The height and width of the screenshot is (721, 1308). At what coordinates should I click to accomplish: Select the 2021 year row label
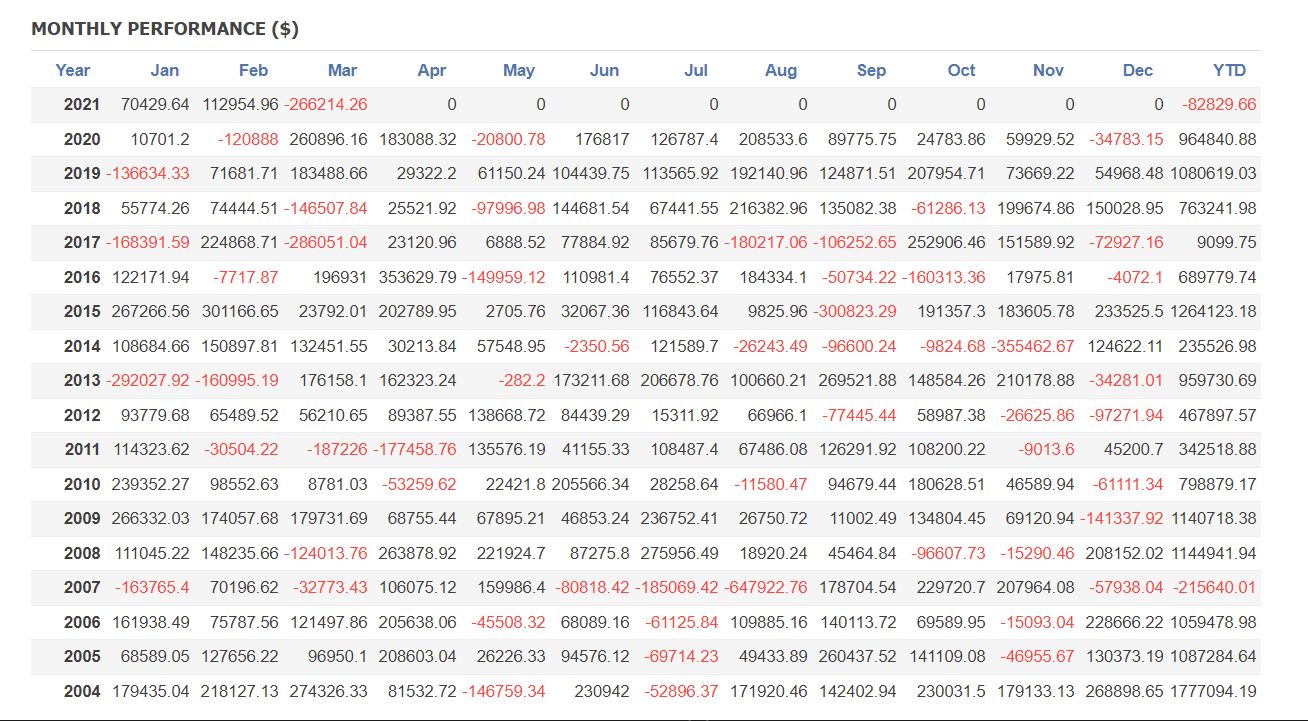[x=82, y=104]
